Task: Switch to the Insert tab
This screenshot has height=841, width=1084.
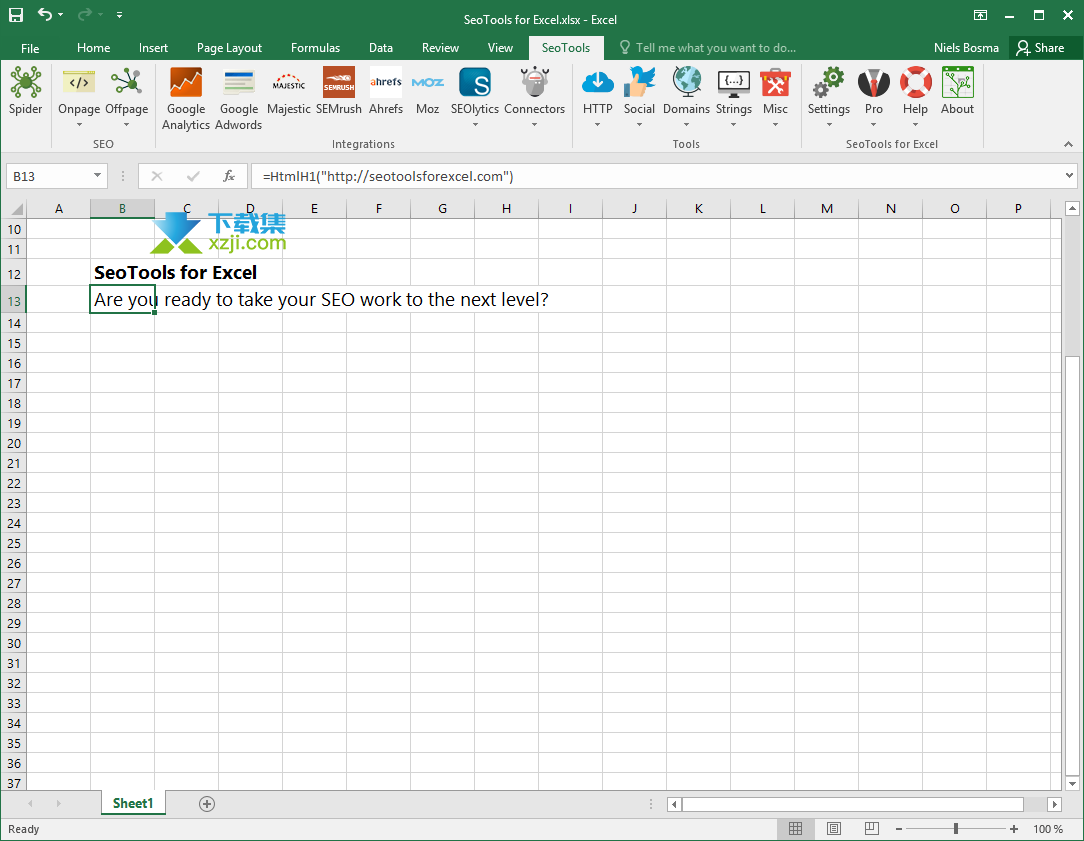Action: point(153,48)
